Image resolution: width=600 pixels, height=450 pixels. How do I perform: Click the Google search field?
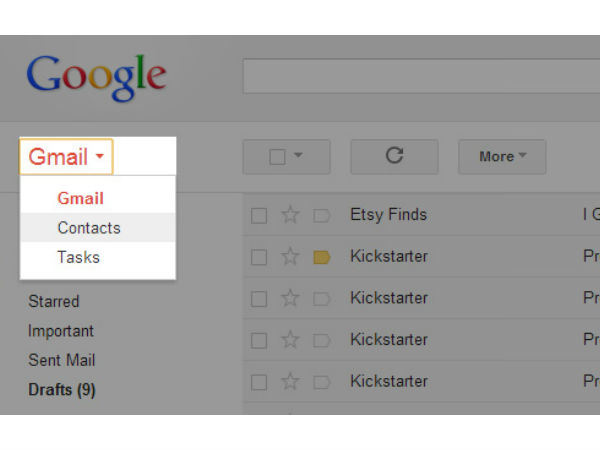click(x=420, y=77)
